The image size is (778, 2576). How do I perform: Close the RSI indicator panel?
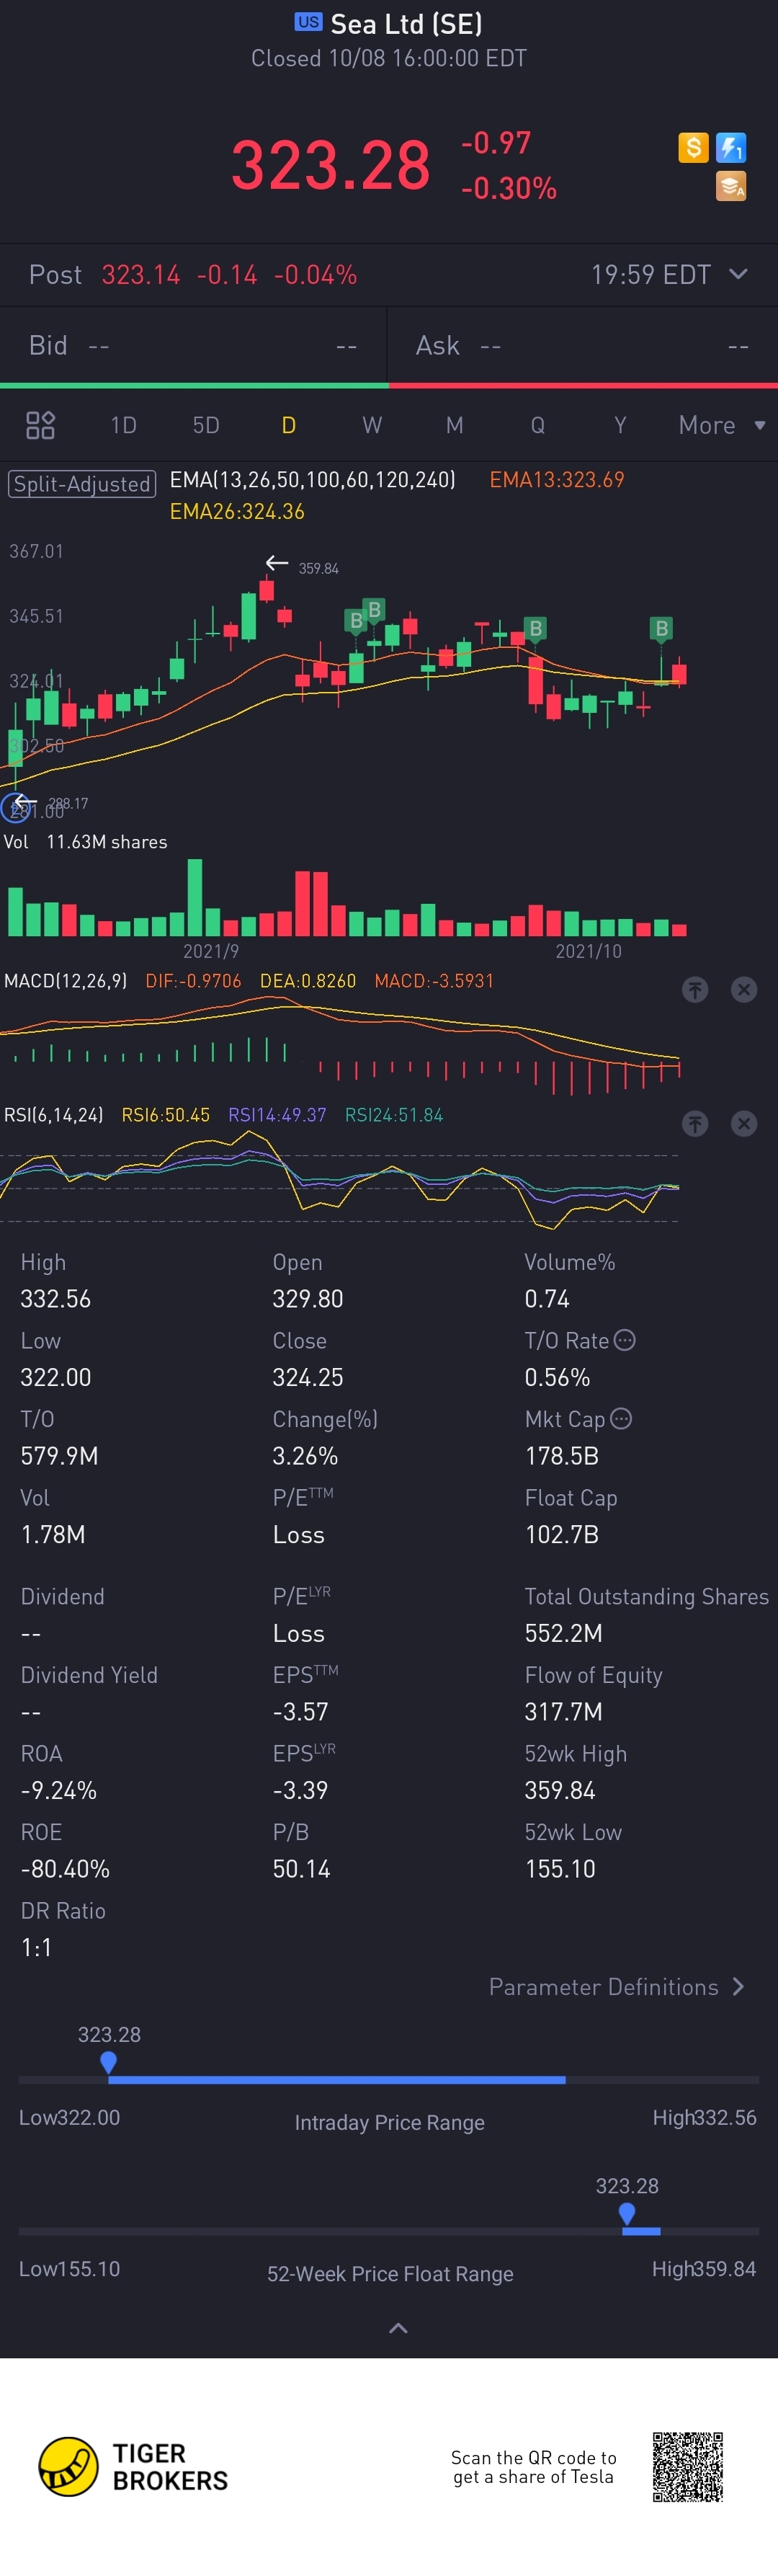click(744, 1123)
